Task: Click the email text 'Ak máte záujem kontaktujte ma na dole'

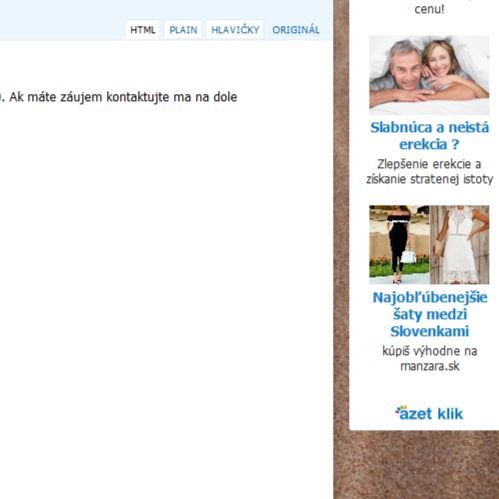Action: click(123, 97)
